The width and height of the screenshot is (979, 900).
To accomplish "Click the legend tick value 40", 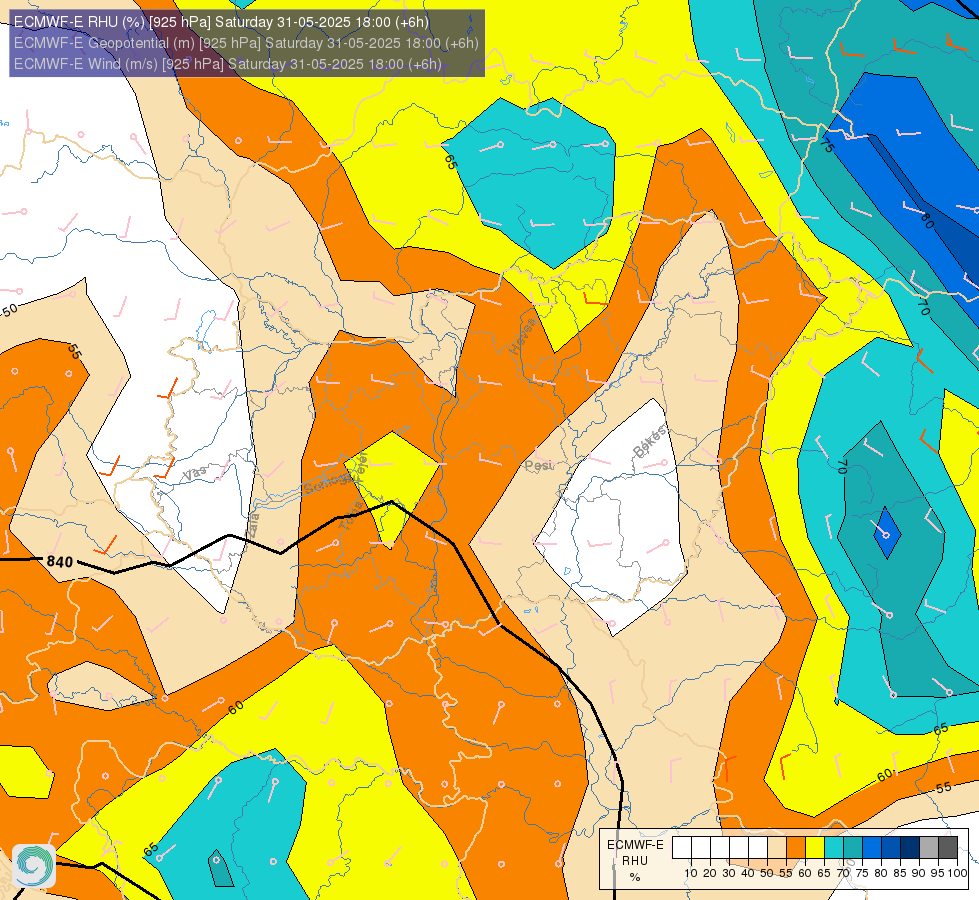I will pyautogui.click(x=748, y=873).
